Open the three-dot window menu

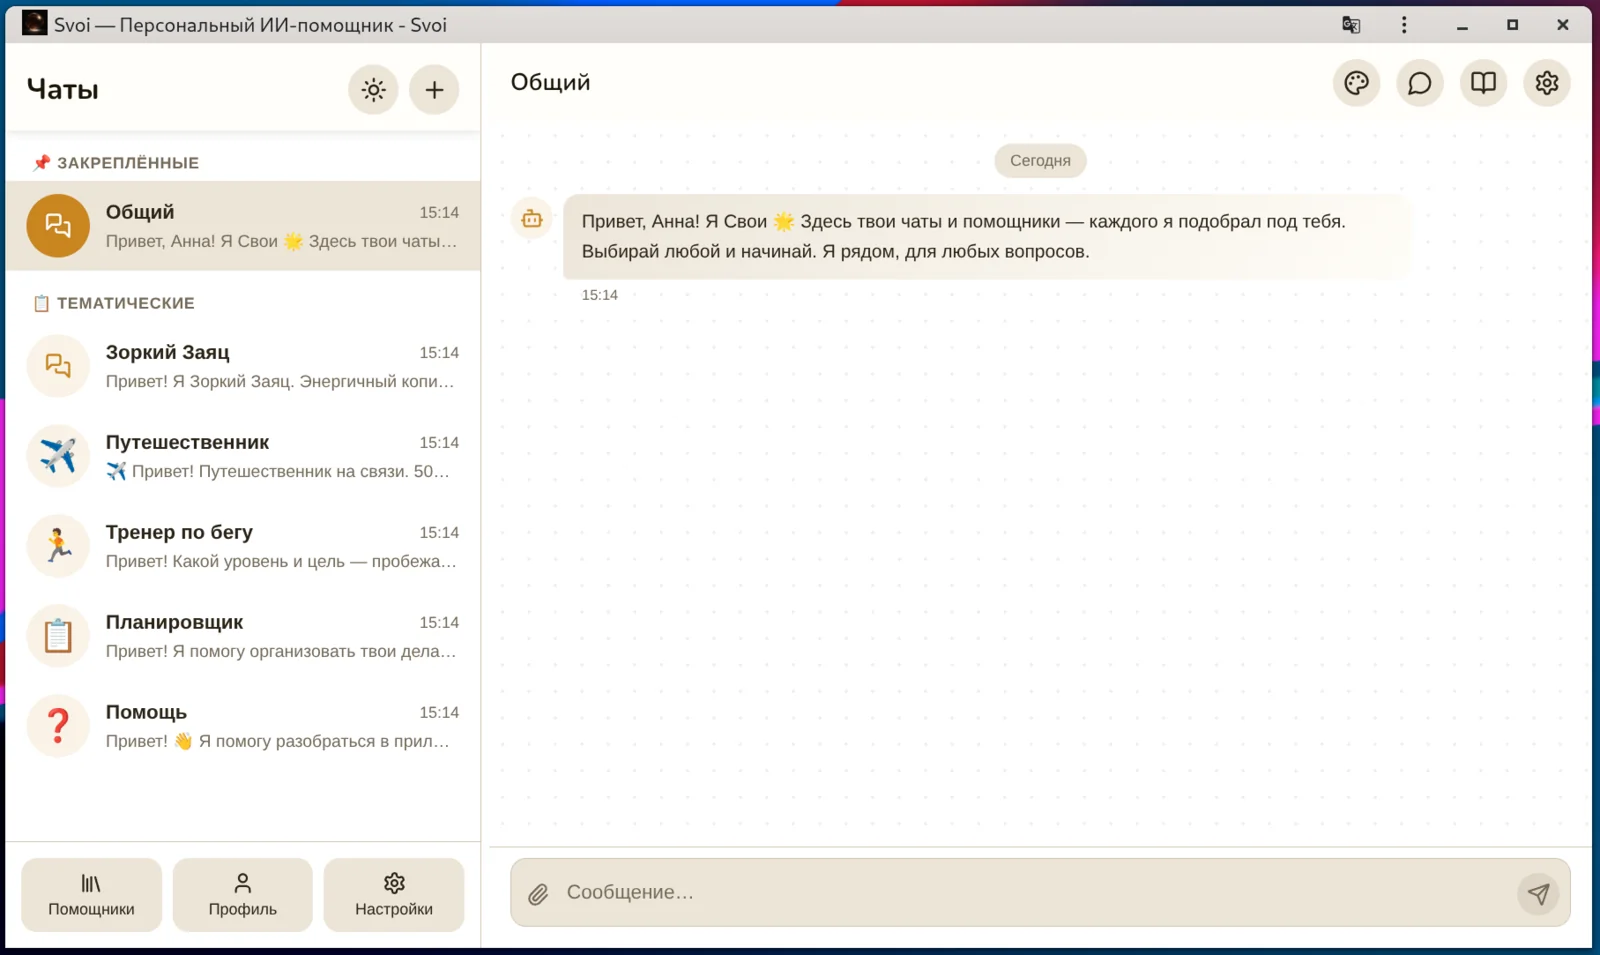[x=1404, y=25]
